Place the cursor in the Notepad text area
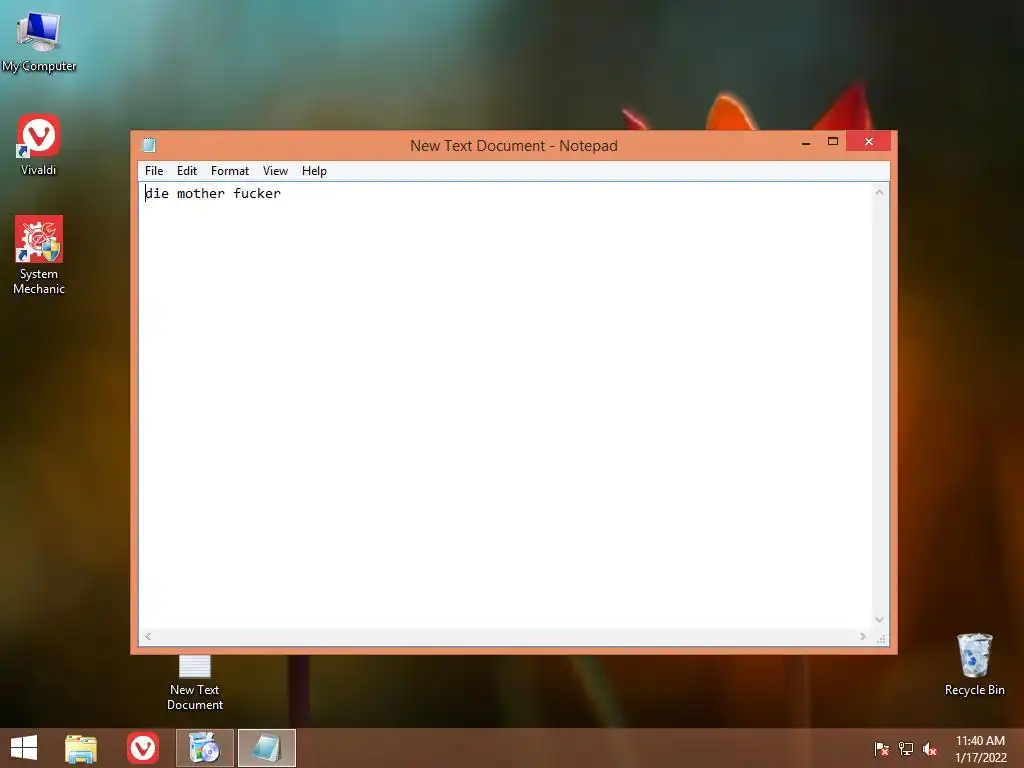This screenshot has width=1024, height=768. tap(505, 406)
